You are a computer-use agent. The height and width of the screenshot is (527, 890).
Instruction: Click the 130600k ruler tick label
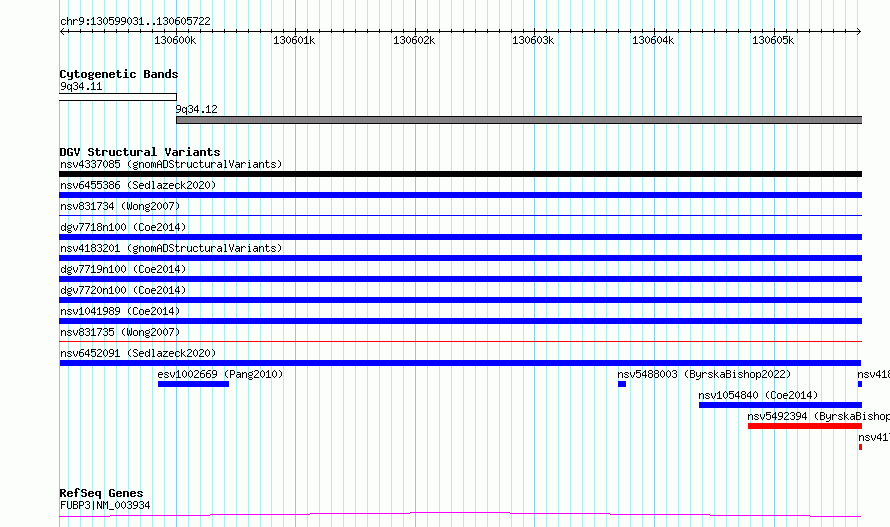point(175,40)
